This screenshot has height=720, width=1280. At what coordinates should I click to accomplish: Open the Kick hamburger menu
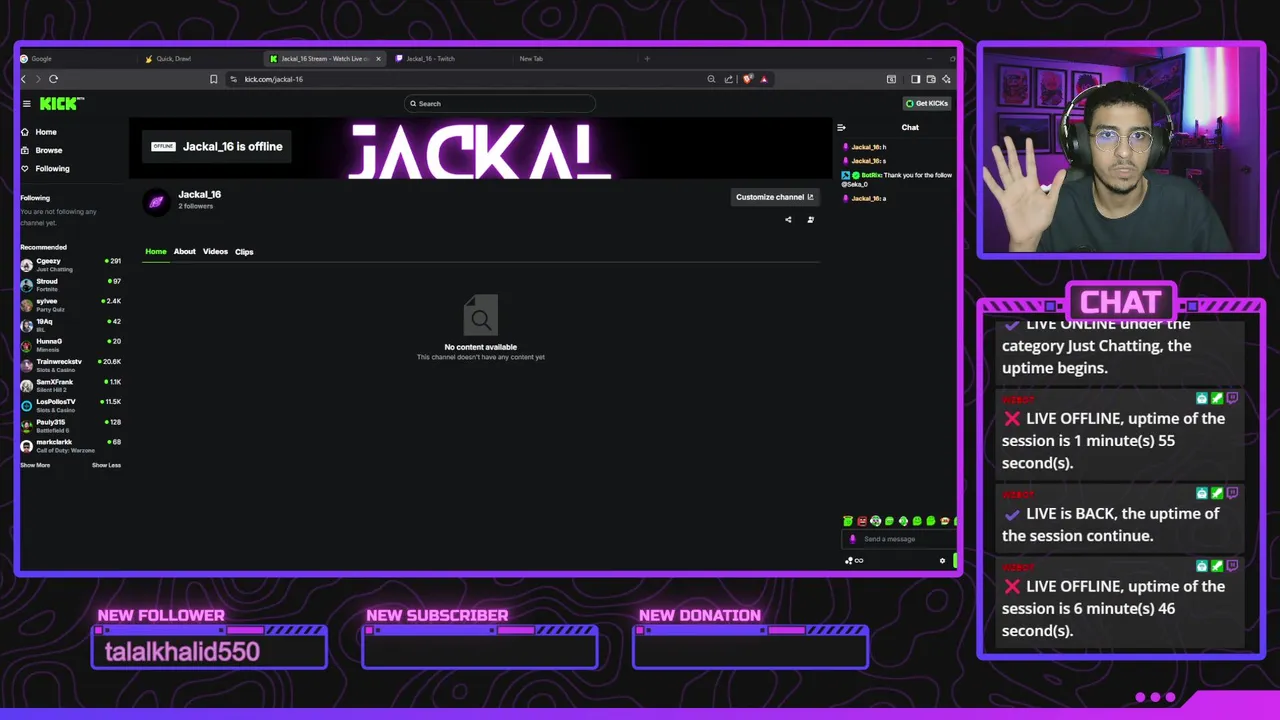27,104
